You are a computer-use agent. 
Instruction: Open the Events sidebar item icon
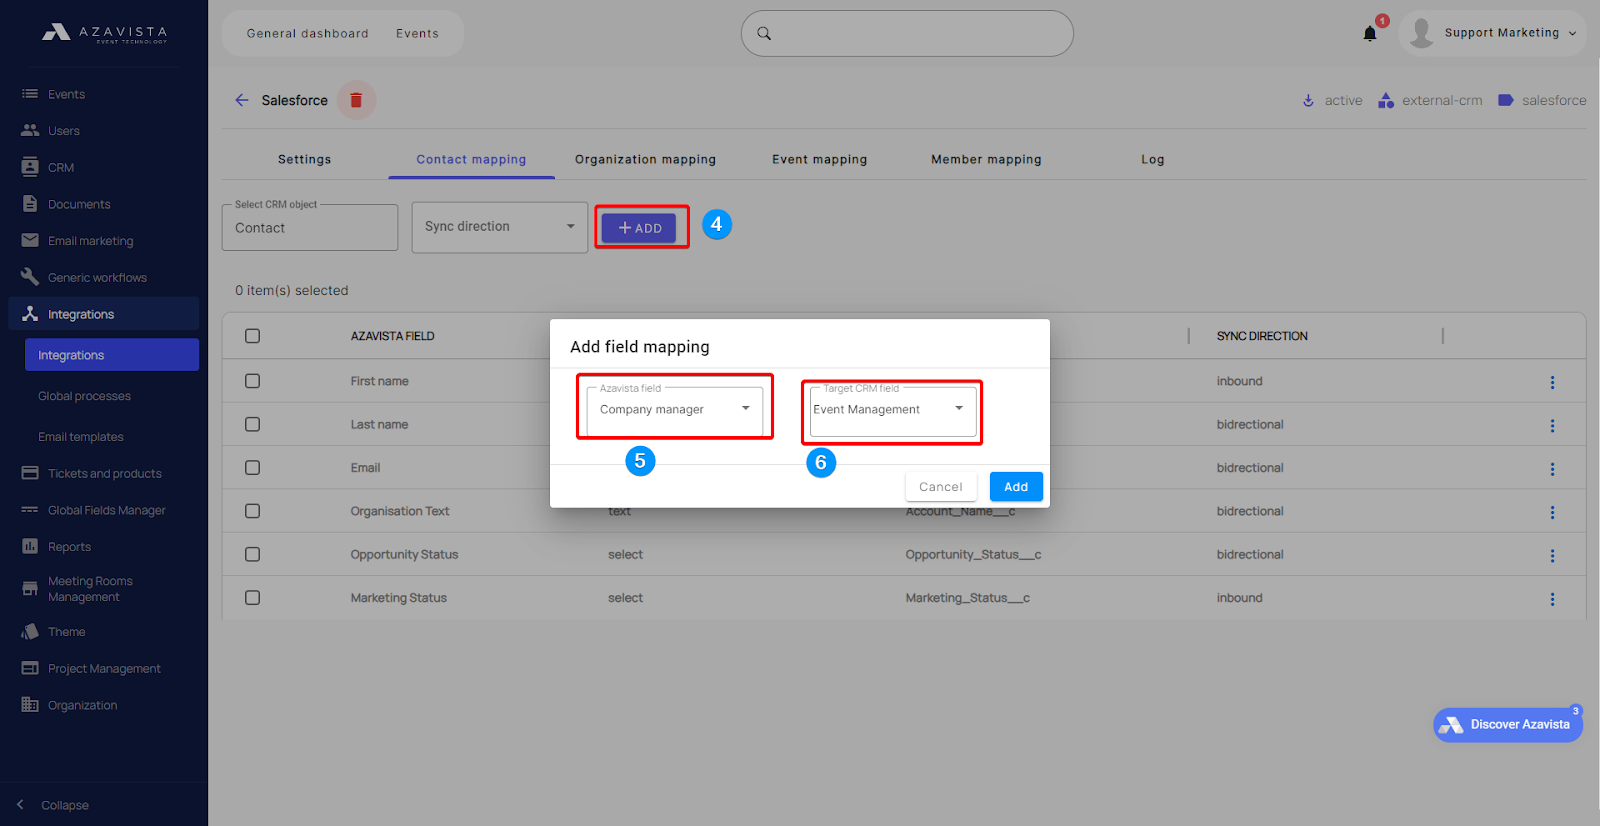[x=30, y=94]
